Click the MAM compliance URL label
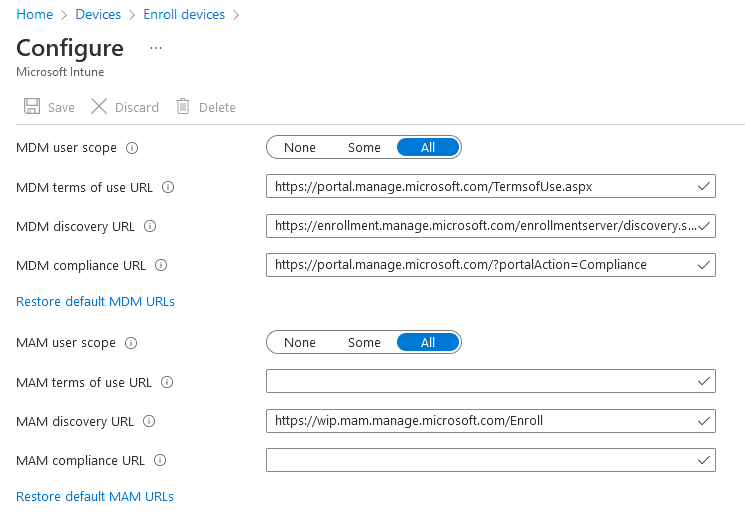Screen dimensions: 745x522 tap(80, 460)
